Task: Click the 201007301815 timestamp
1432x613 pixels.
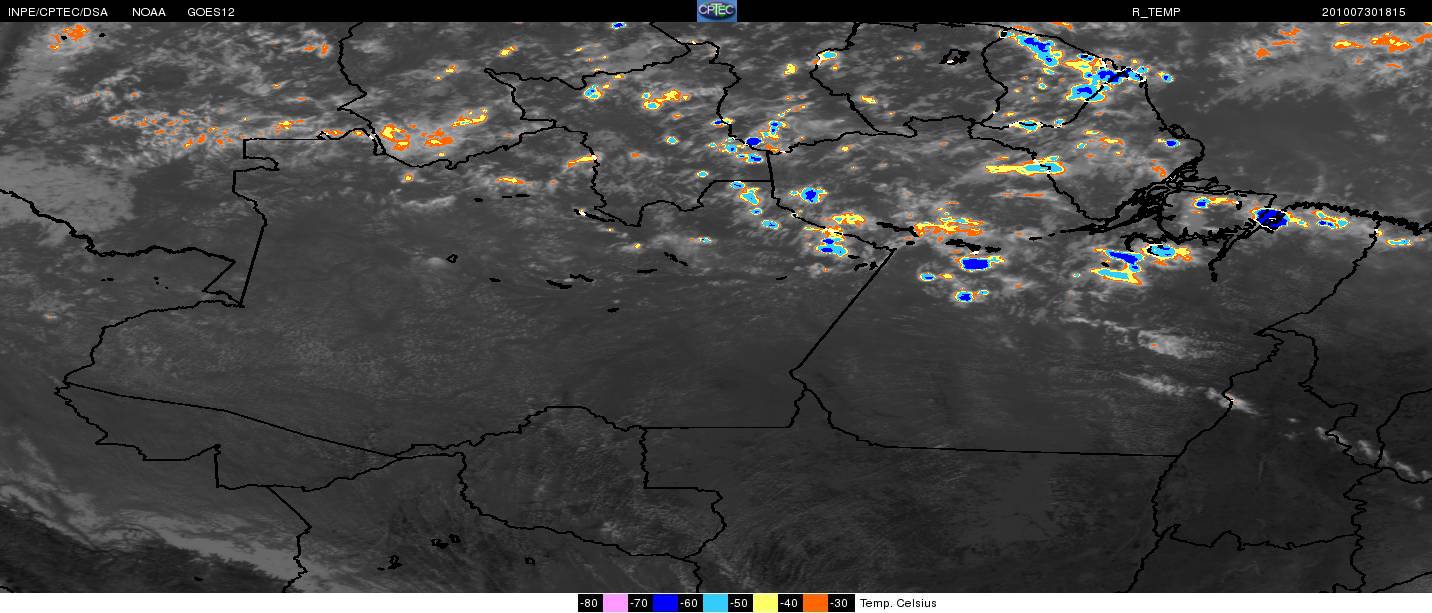Action: point(1363,12)
